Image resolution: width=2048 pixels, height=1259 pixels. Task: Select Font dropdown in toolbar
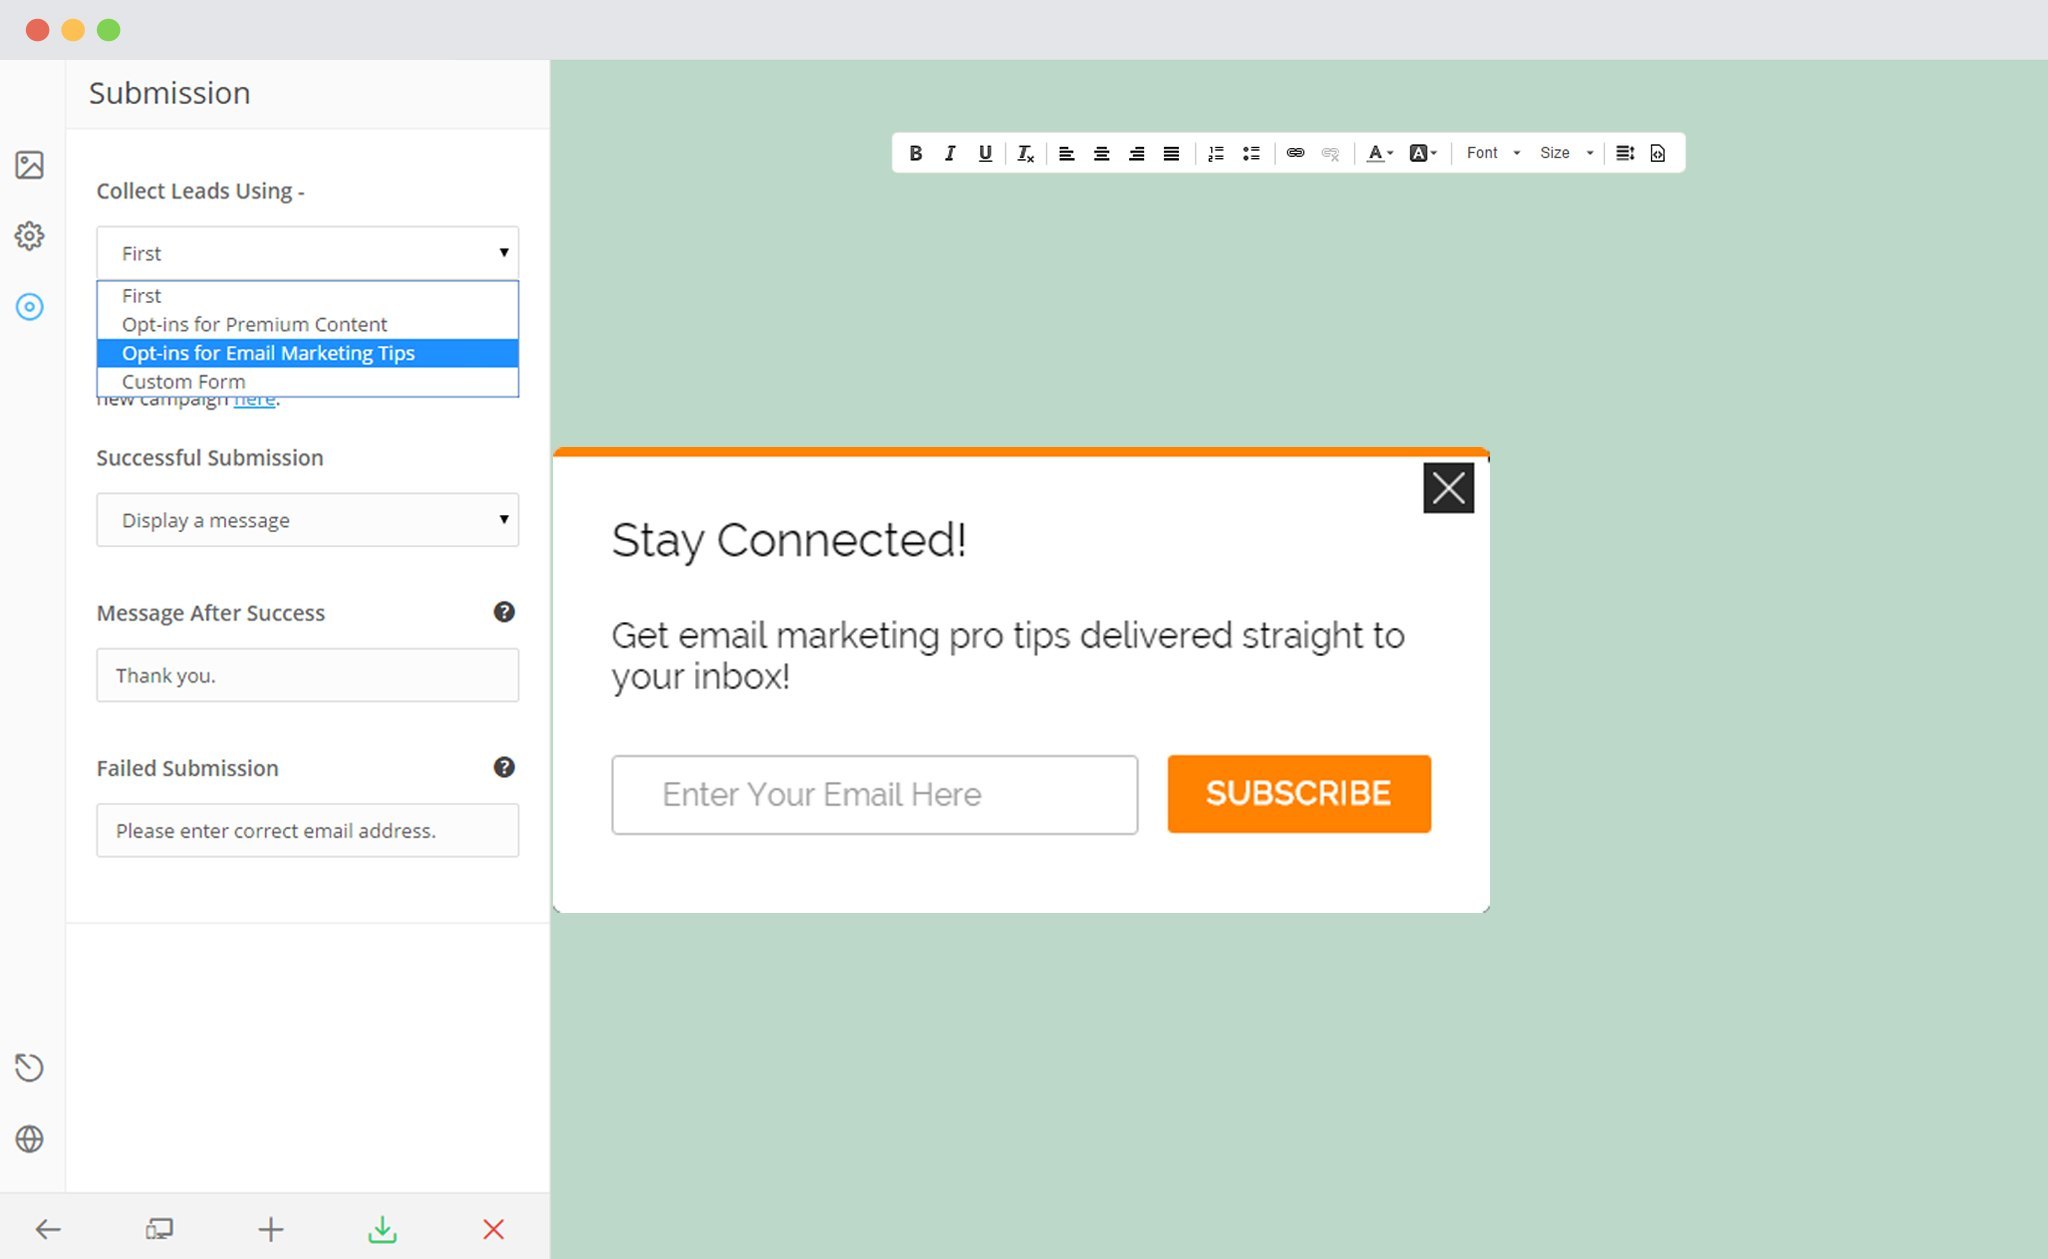click(1488, 152)
